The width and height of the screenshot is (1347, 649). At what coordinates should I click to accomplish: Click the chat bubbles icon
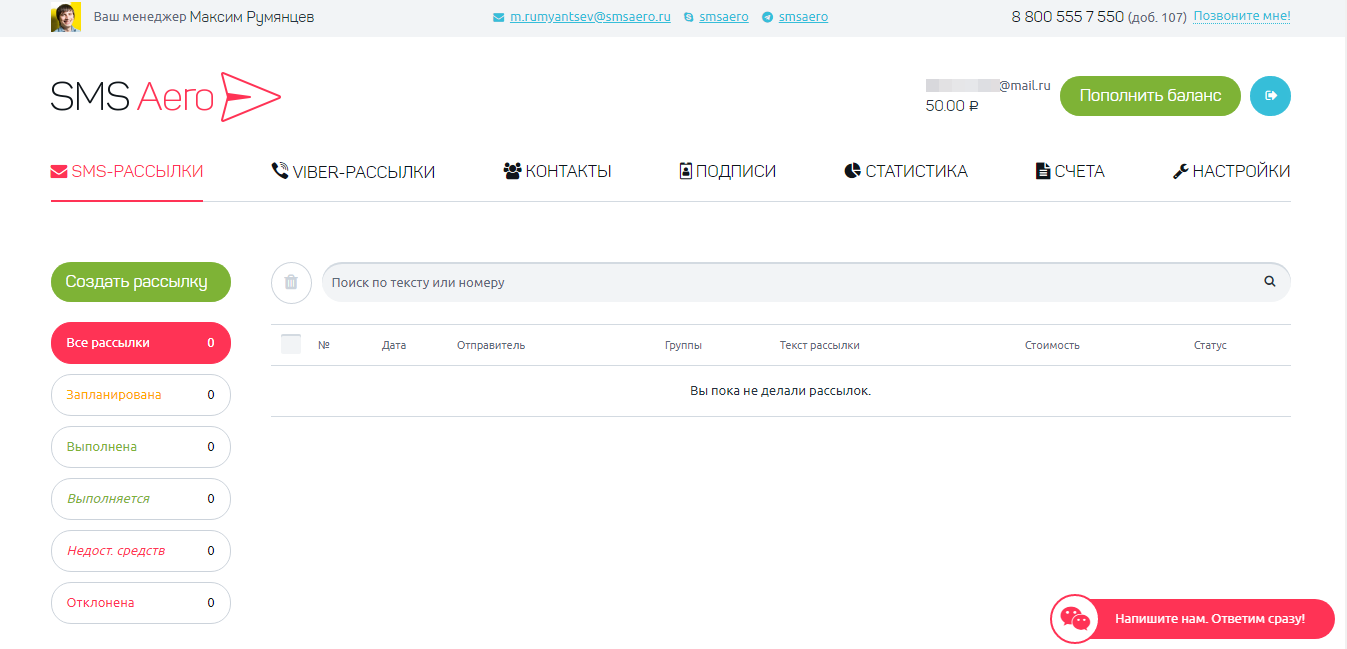tap(1075, 619)
